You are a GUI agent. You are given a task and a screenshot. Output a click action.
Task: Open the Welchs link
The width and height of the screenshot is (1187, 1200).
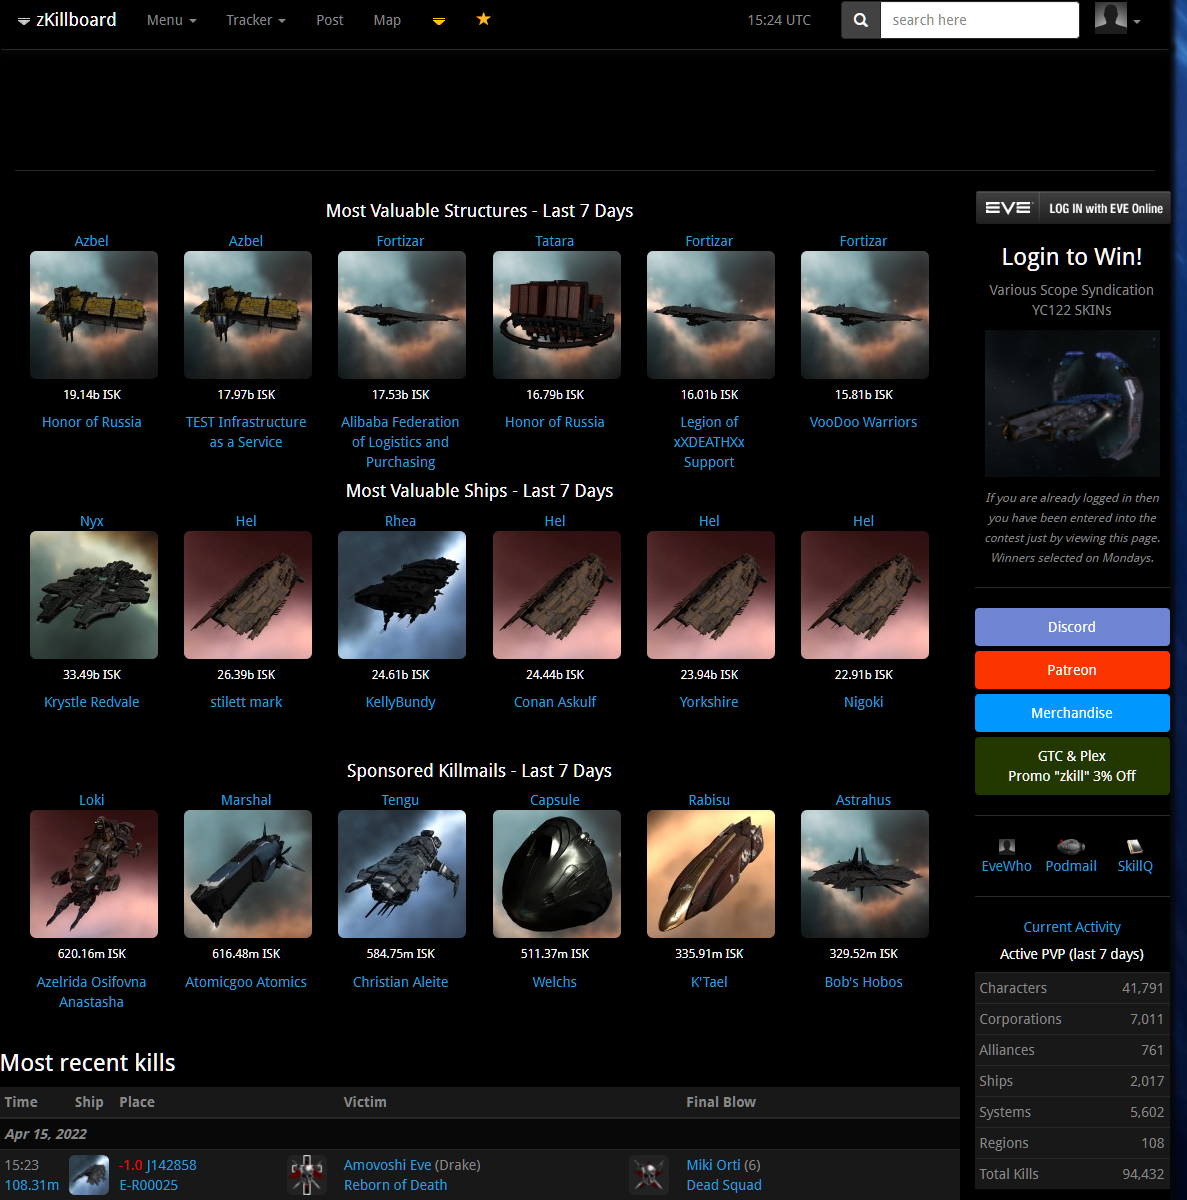tap(555, 982)
